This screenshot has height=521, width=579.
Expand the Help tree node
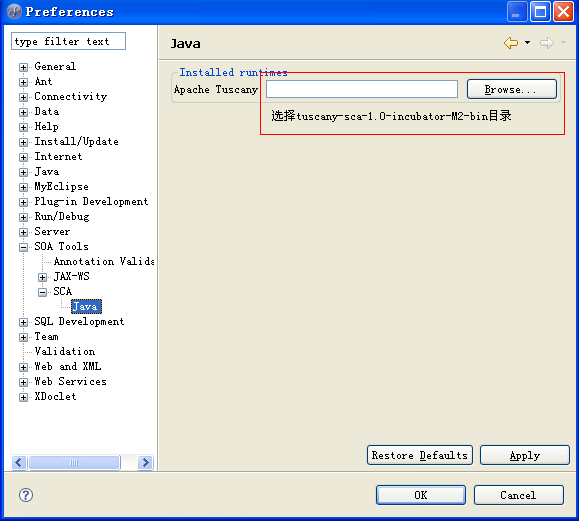click(x=23, y=127)
